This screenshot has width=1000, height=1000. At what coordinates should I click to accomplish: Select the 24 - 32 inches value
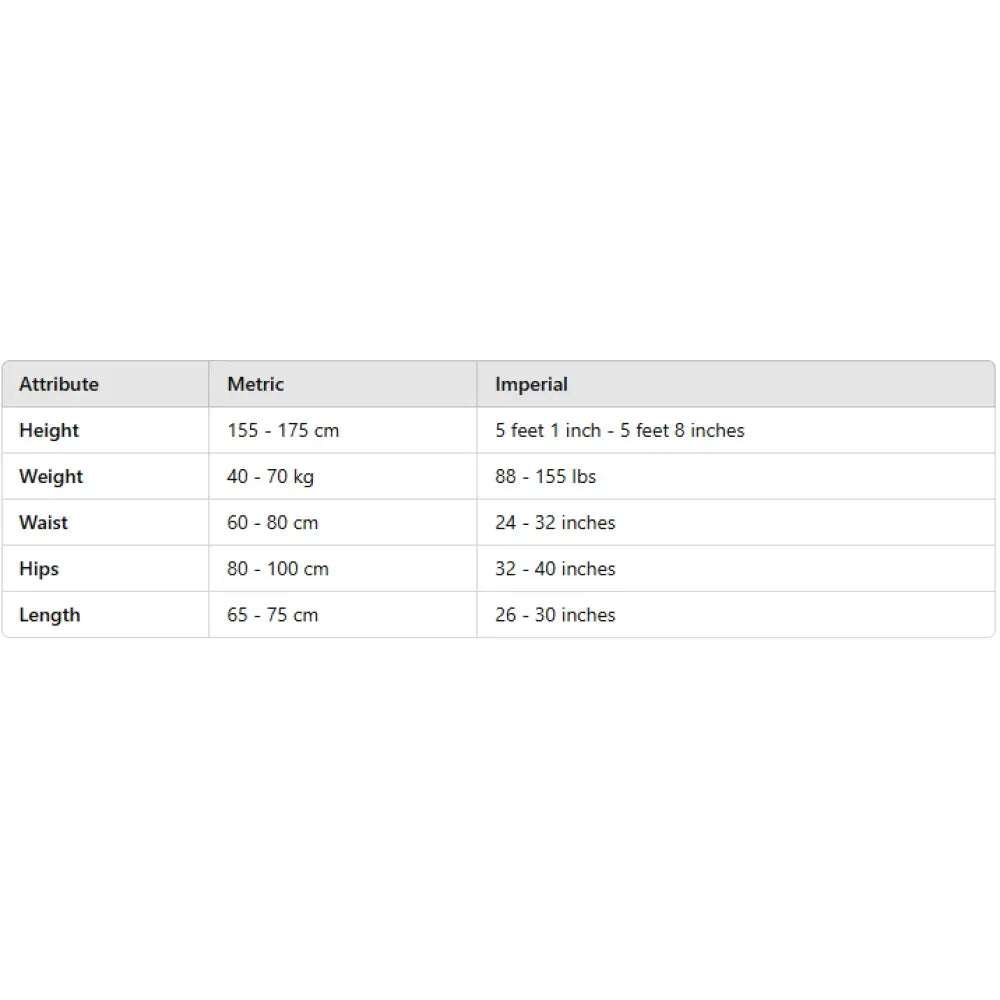click(x=555, y=523)
